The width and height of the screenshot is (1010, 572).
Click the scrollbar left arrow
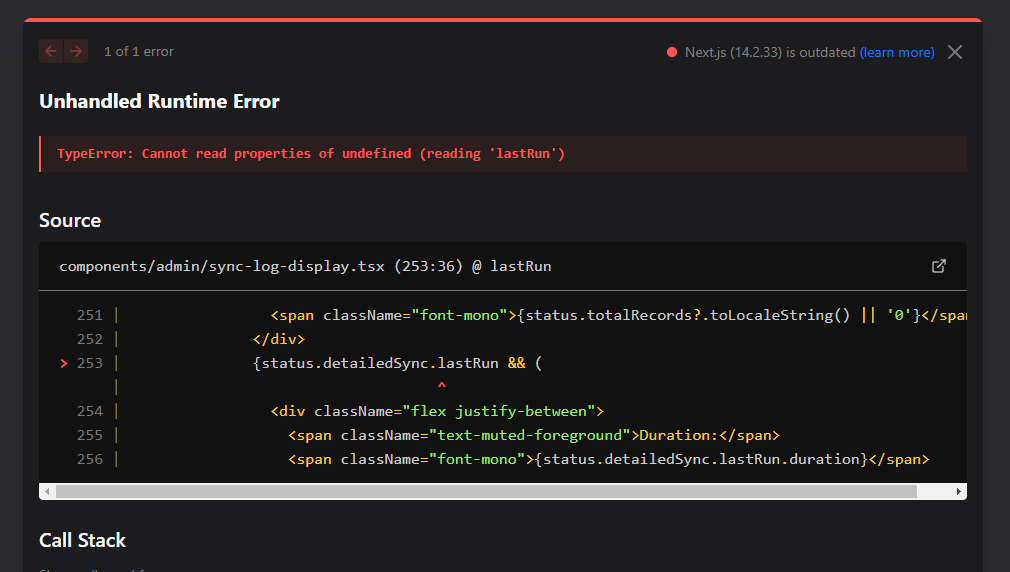[46, 492]
